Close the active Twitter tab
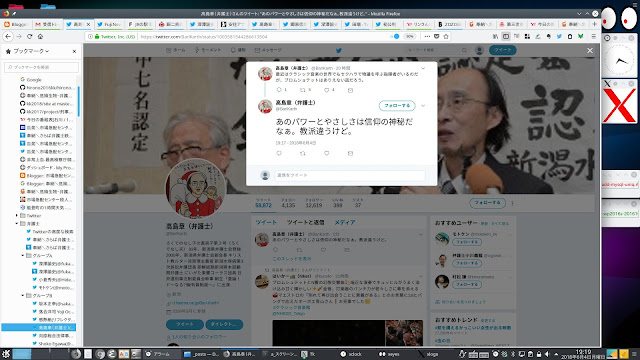 (88, 24)
